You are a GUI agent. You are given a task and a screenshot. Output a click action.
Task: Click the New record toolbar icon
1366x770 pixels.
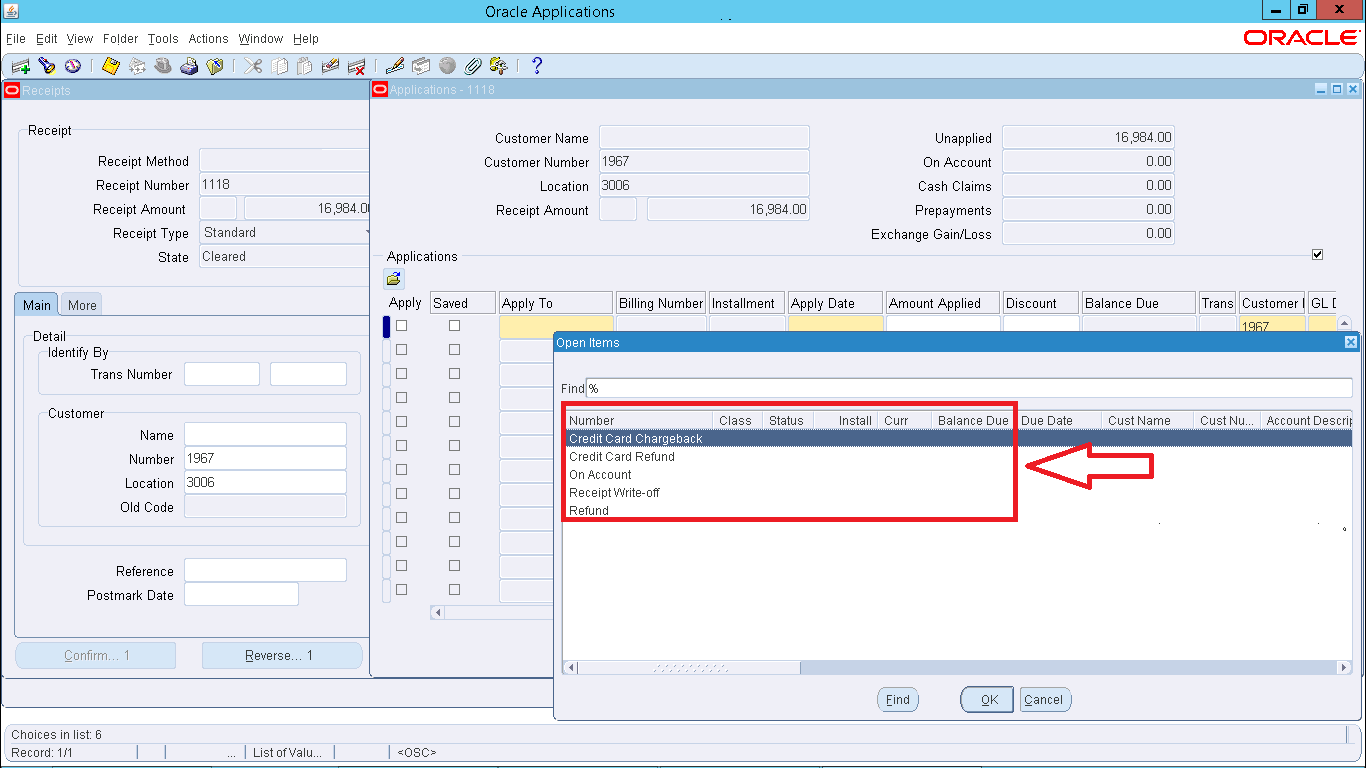(20, 66)
